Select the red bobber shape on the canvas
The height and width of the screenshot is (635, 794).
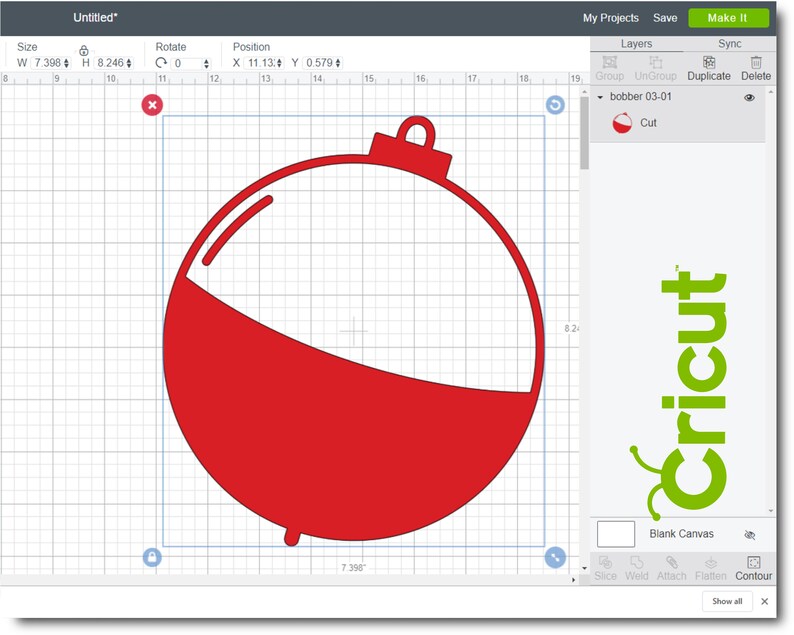(353, 332)
